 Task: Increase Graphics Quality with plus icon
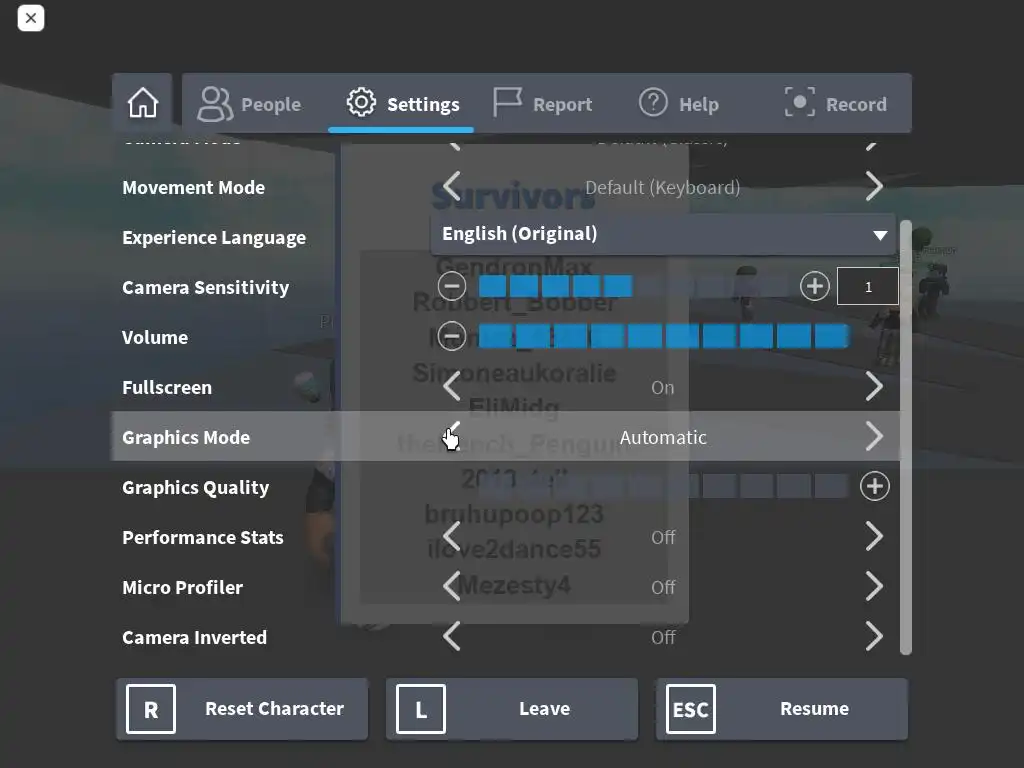tap(874, 486)
